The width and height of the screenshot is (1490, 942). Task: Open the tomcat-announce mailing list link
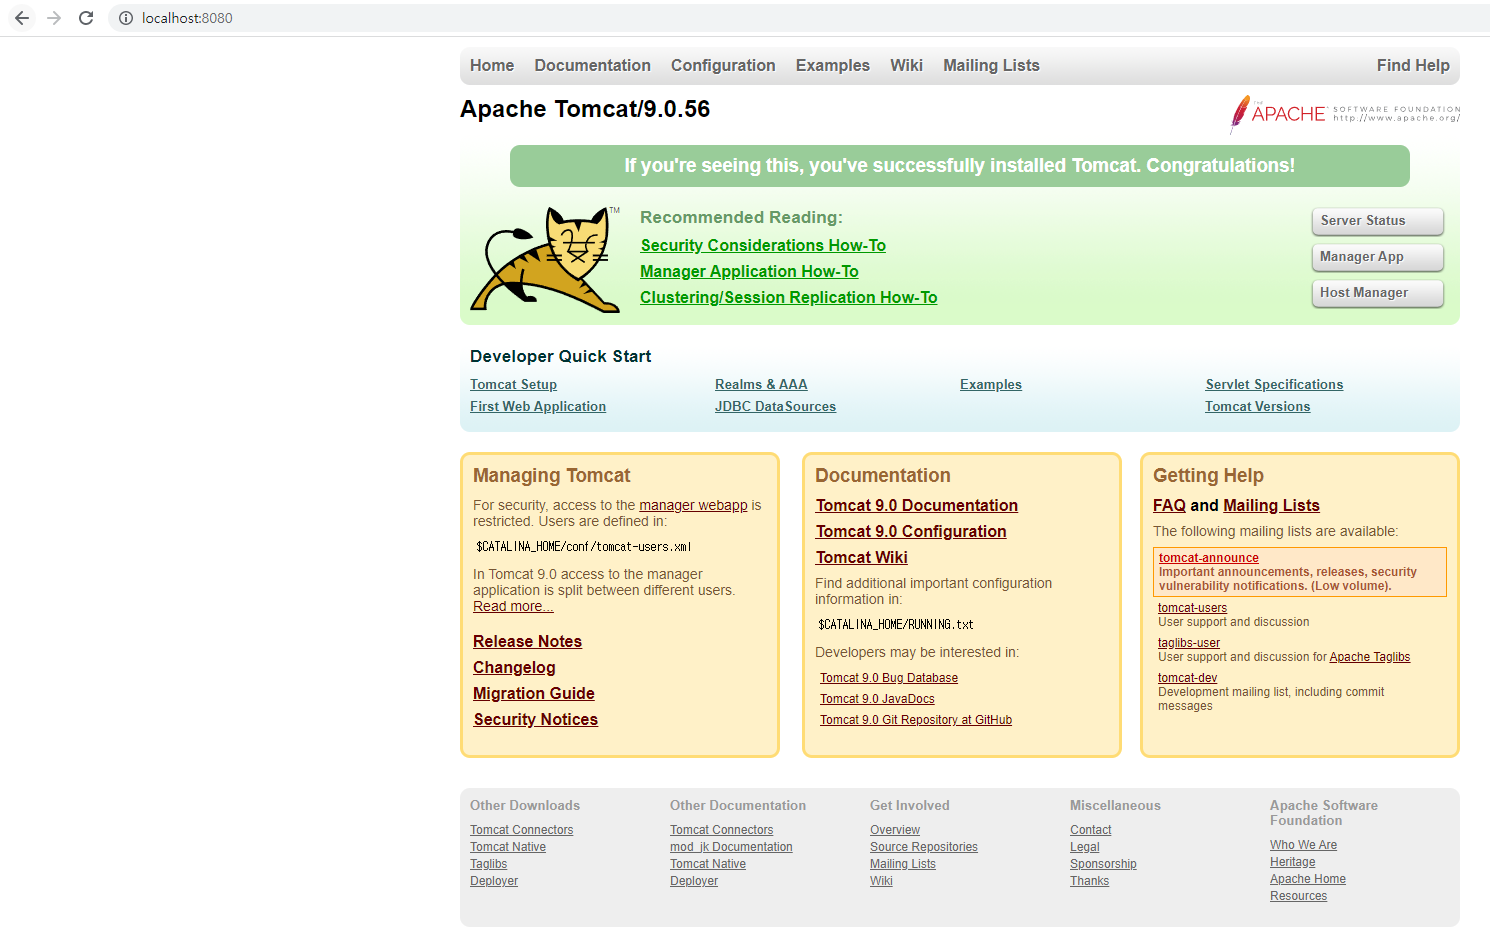pos(1208,558)
